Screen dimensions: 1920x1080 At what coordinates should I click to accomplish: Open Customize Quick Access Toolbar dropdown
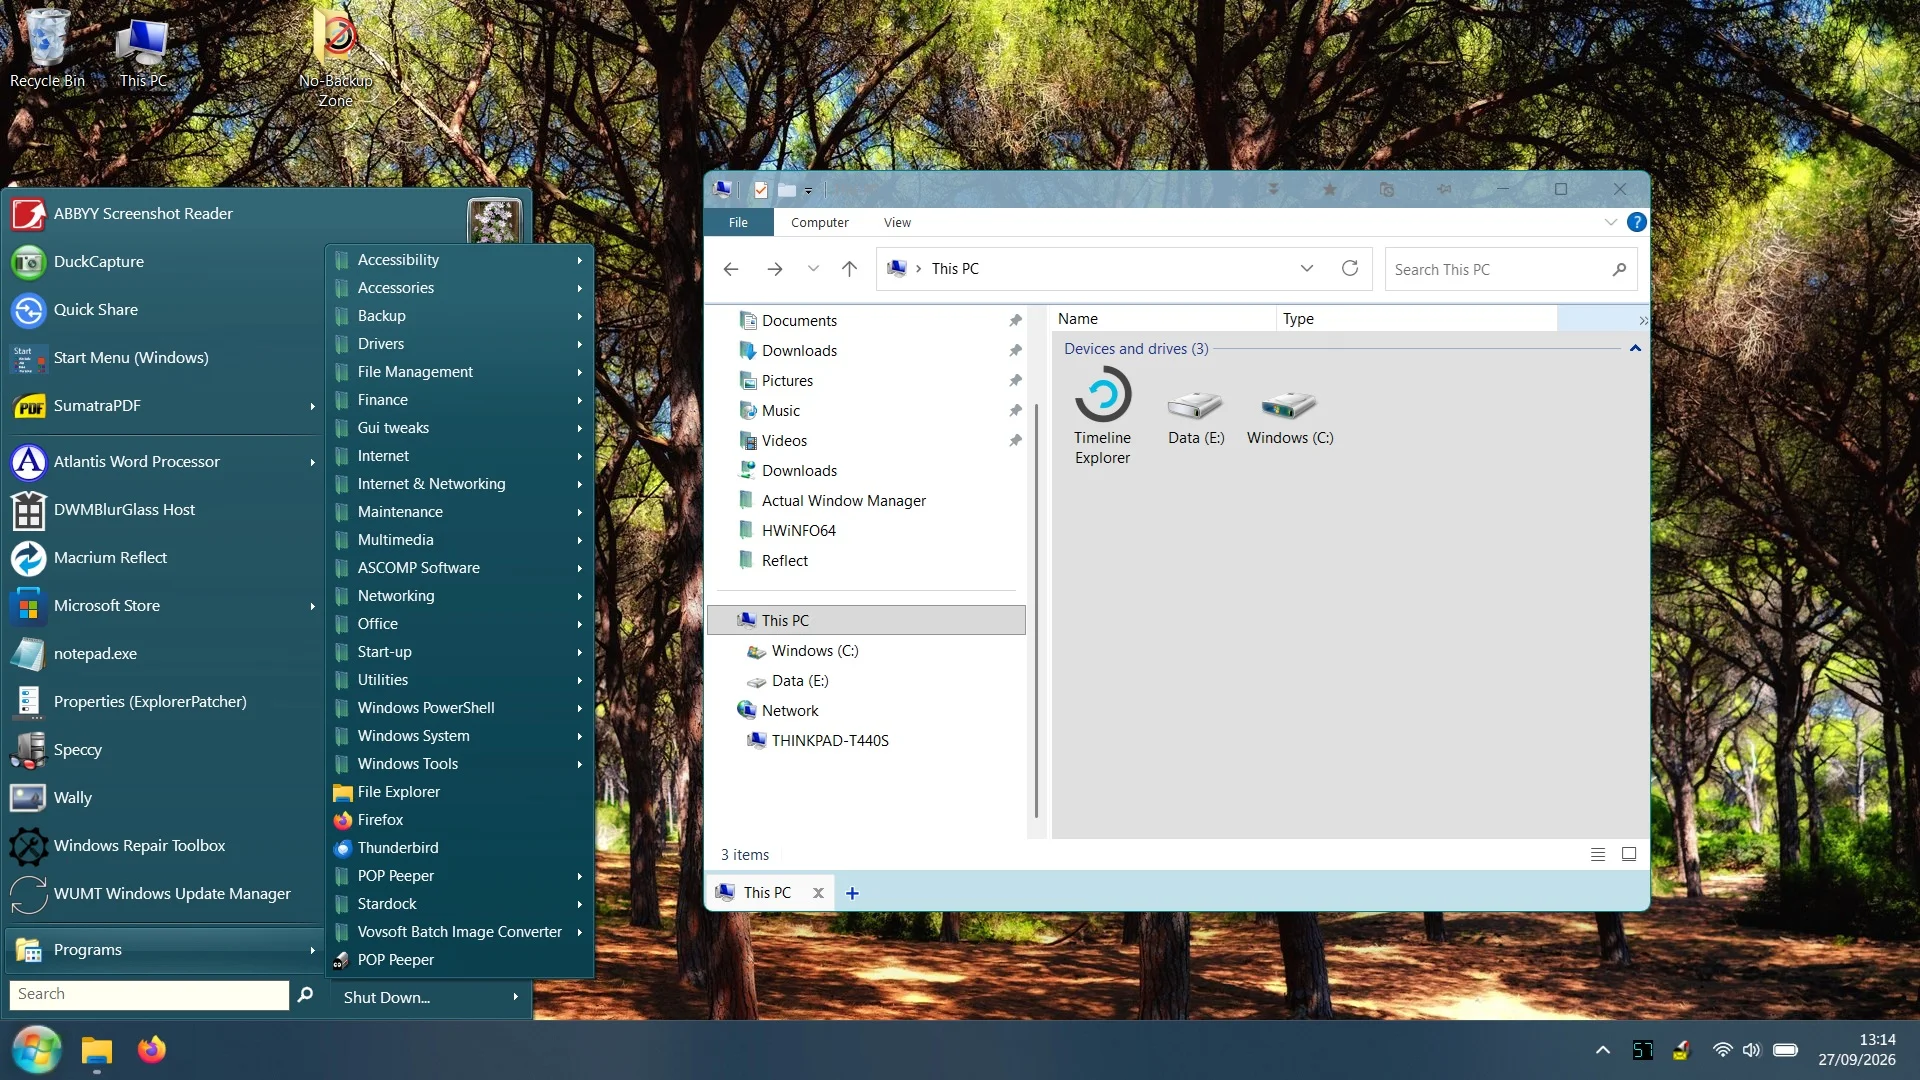click(808, 191)
